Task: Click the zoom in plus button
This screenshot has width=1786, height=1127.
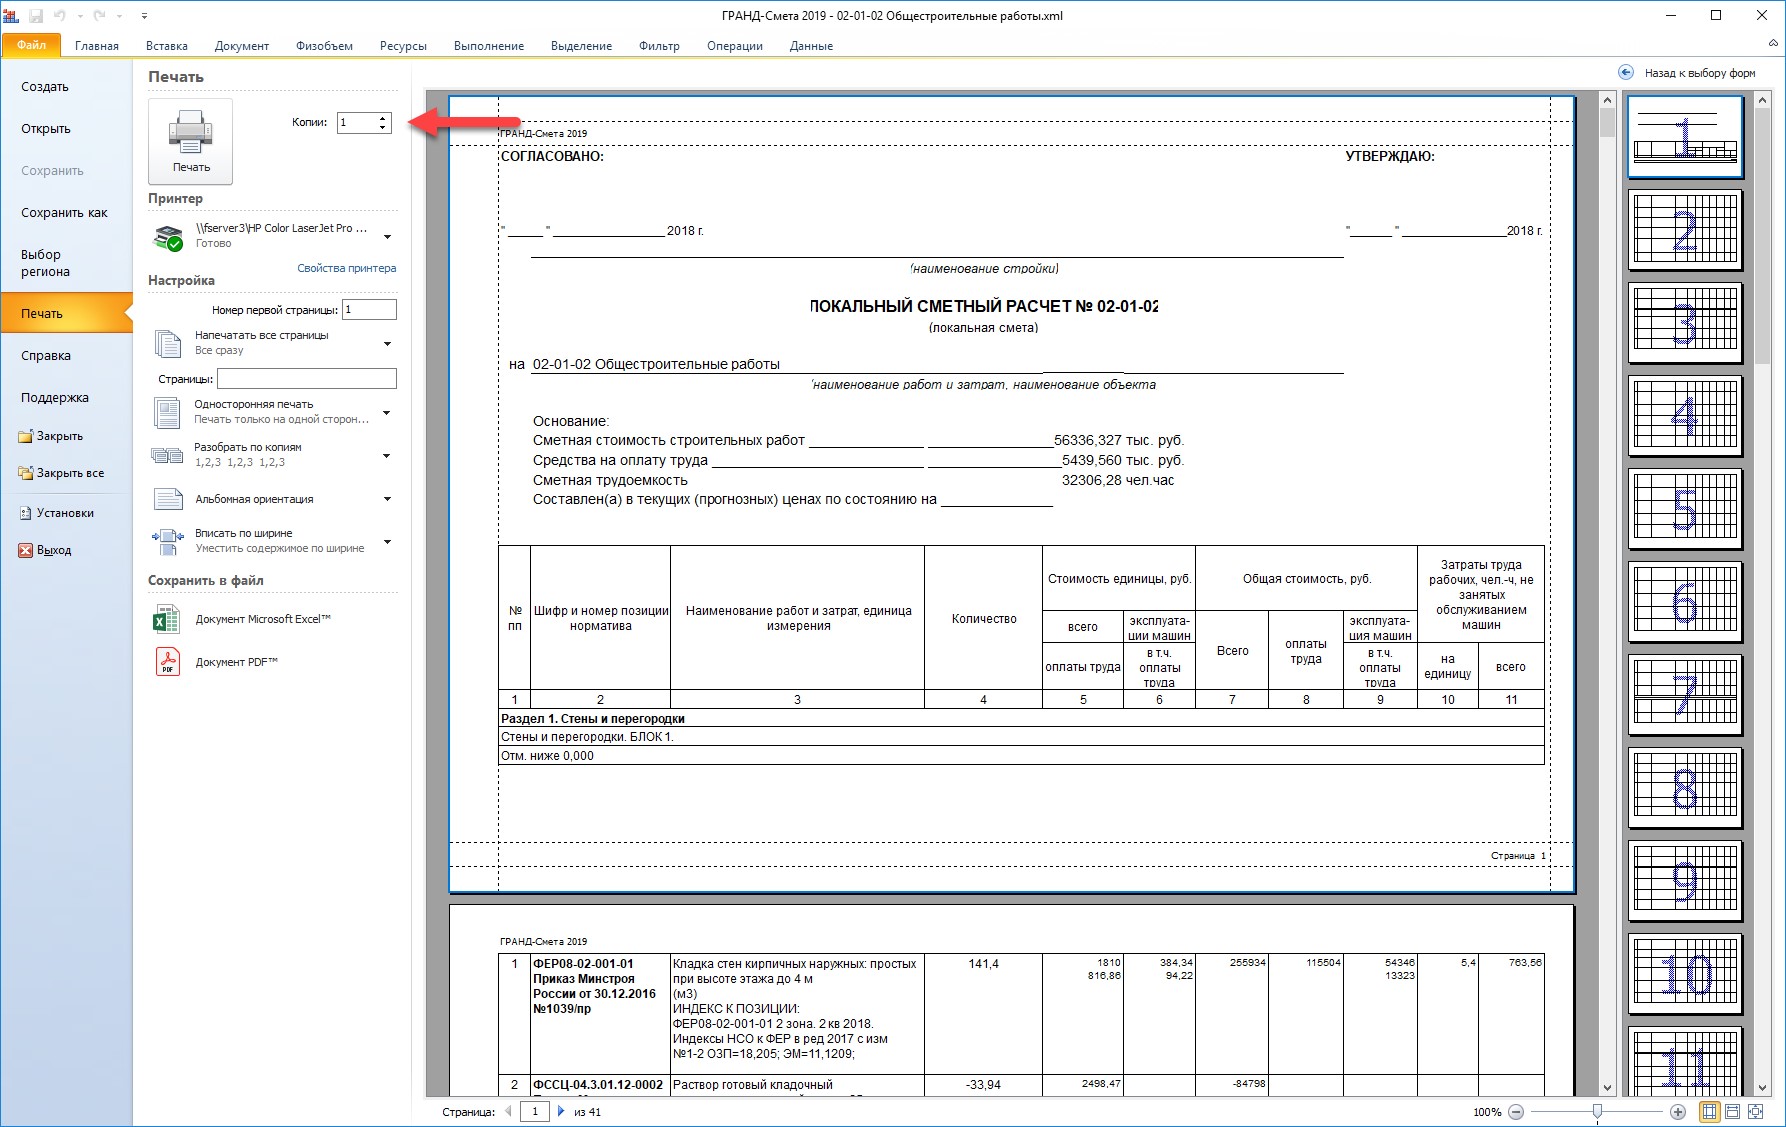Action: [x=1678, y=1112]
